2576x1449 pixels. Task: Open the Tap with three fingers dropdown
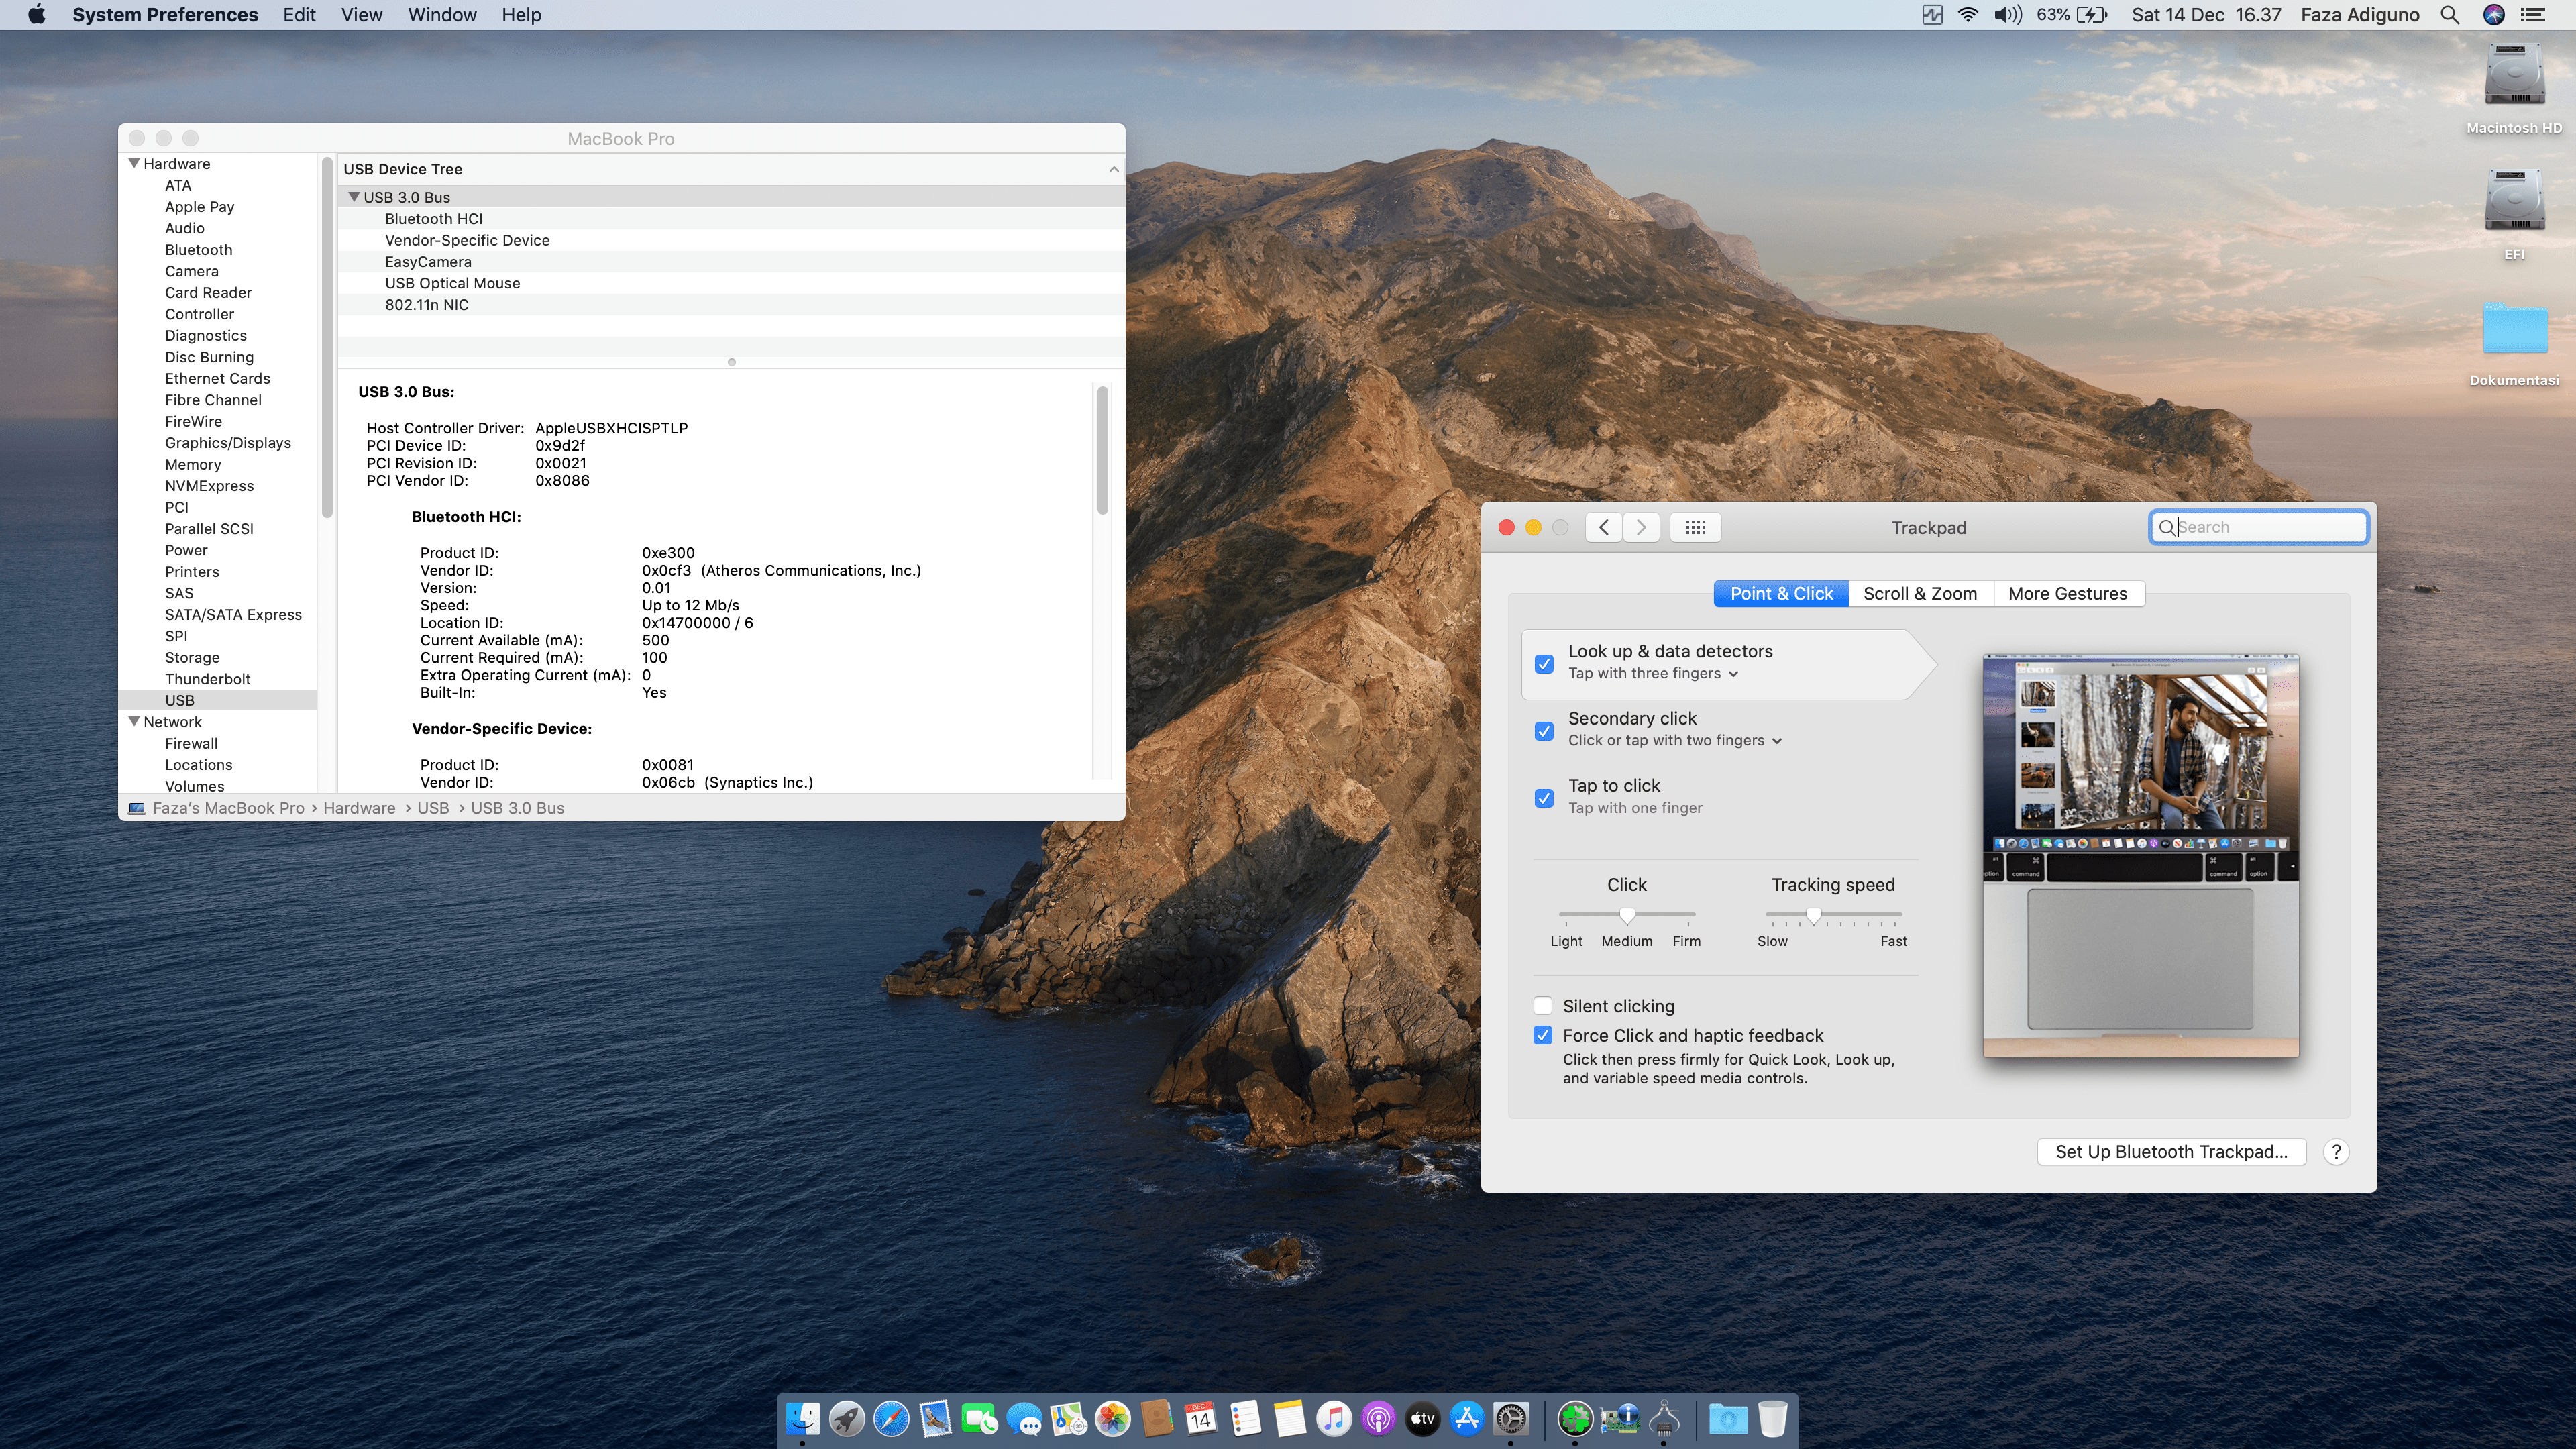[x=1652, y=674]
